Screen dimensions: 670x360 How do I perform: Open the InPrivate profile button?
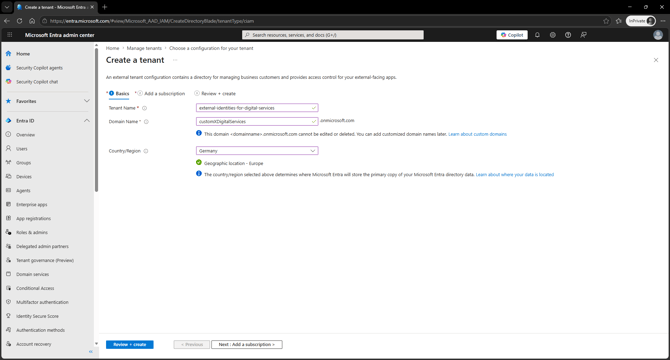pyautogui.click(x=641, y=21)
